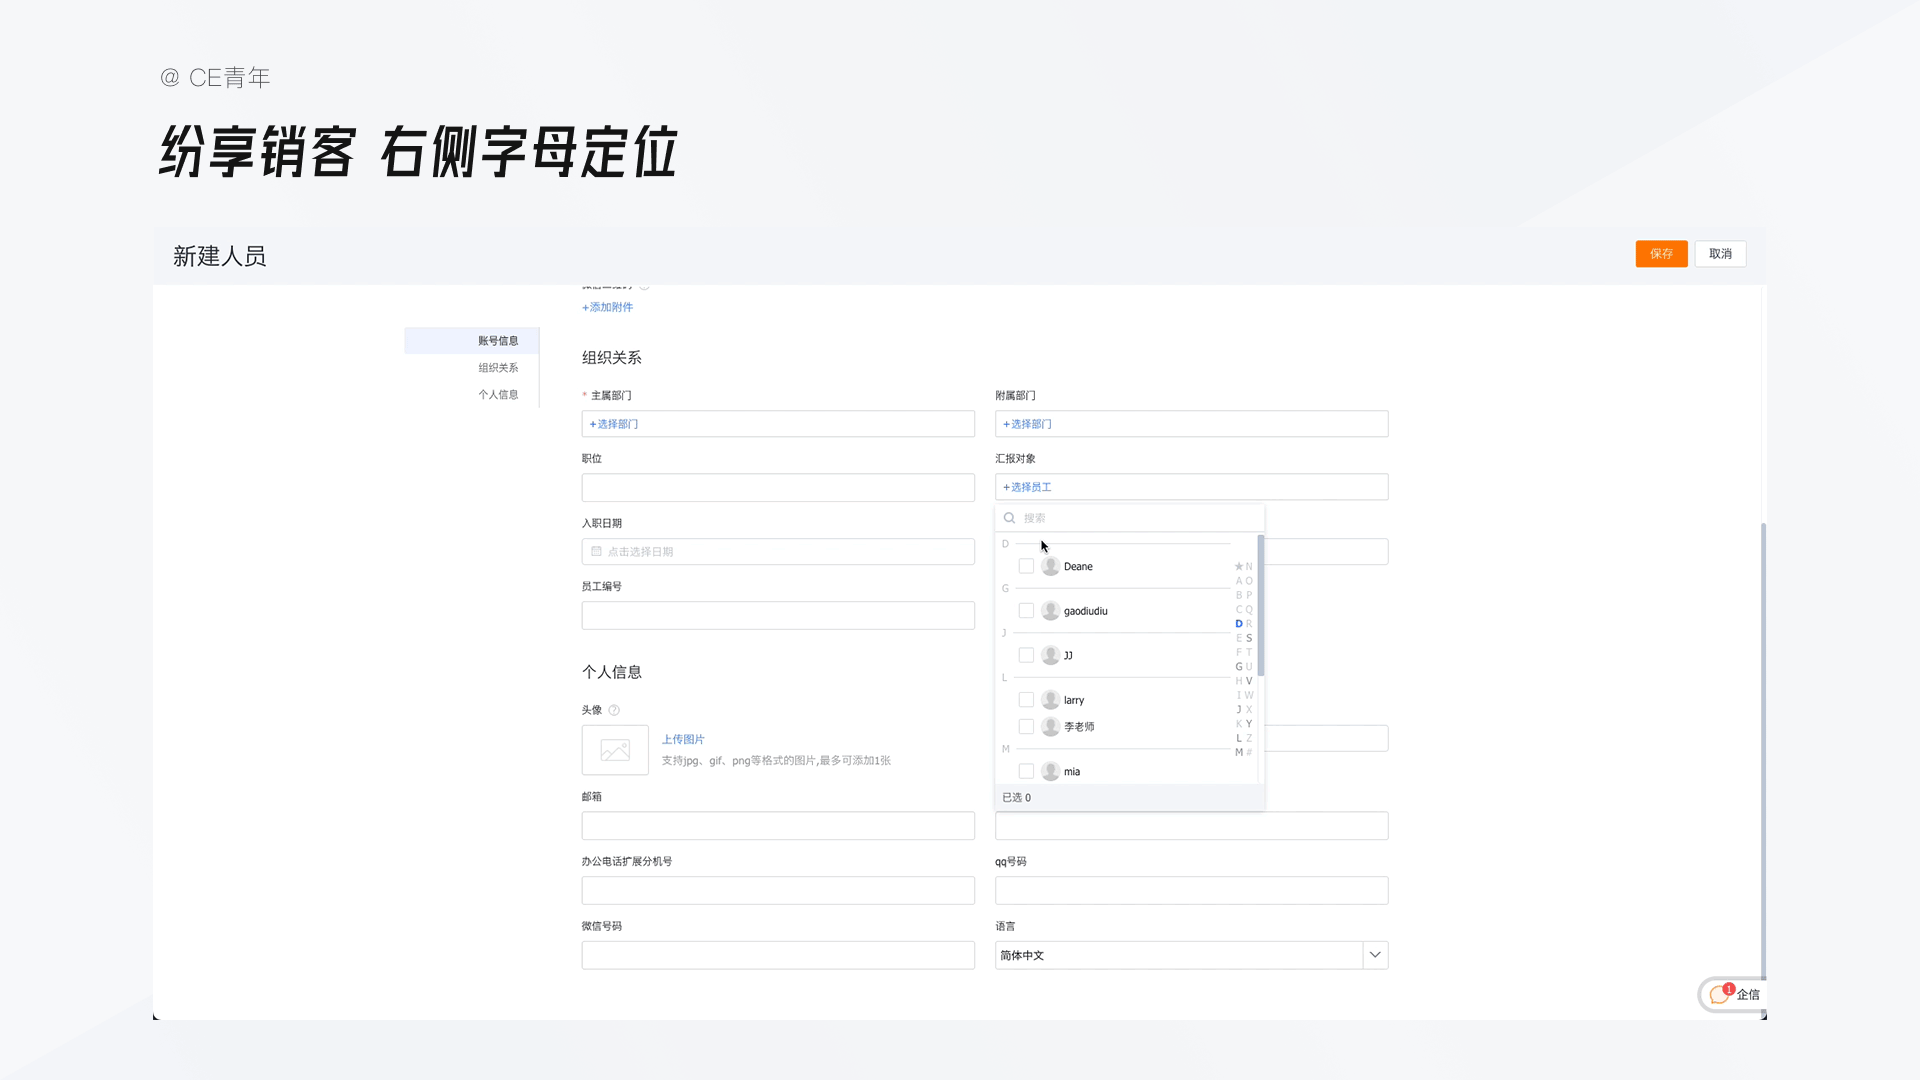Check the box next to 李老师
The image size is (1920, 1080).
pyautogui.click(x=1026, y=727)
